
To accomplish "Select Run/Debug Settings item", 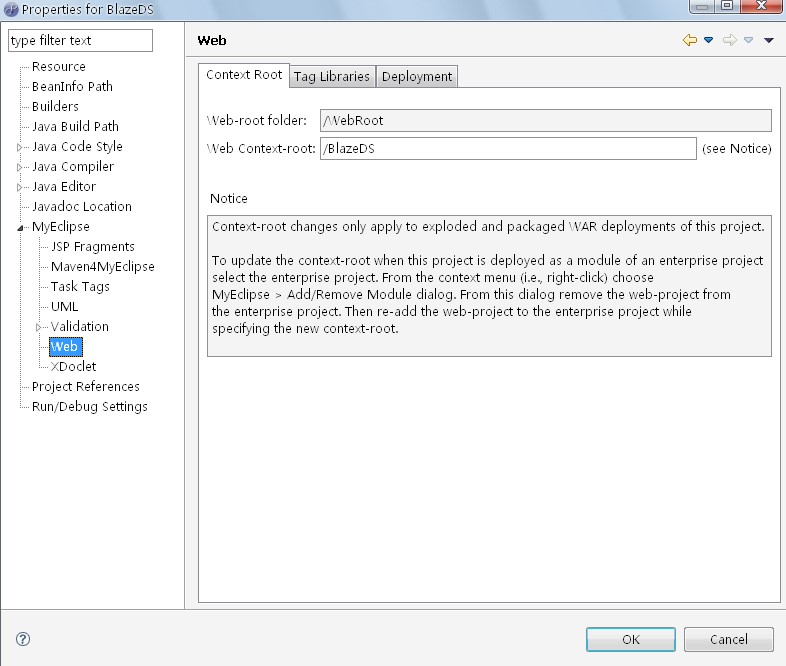I will [90, 407].
